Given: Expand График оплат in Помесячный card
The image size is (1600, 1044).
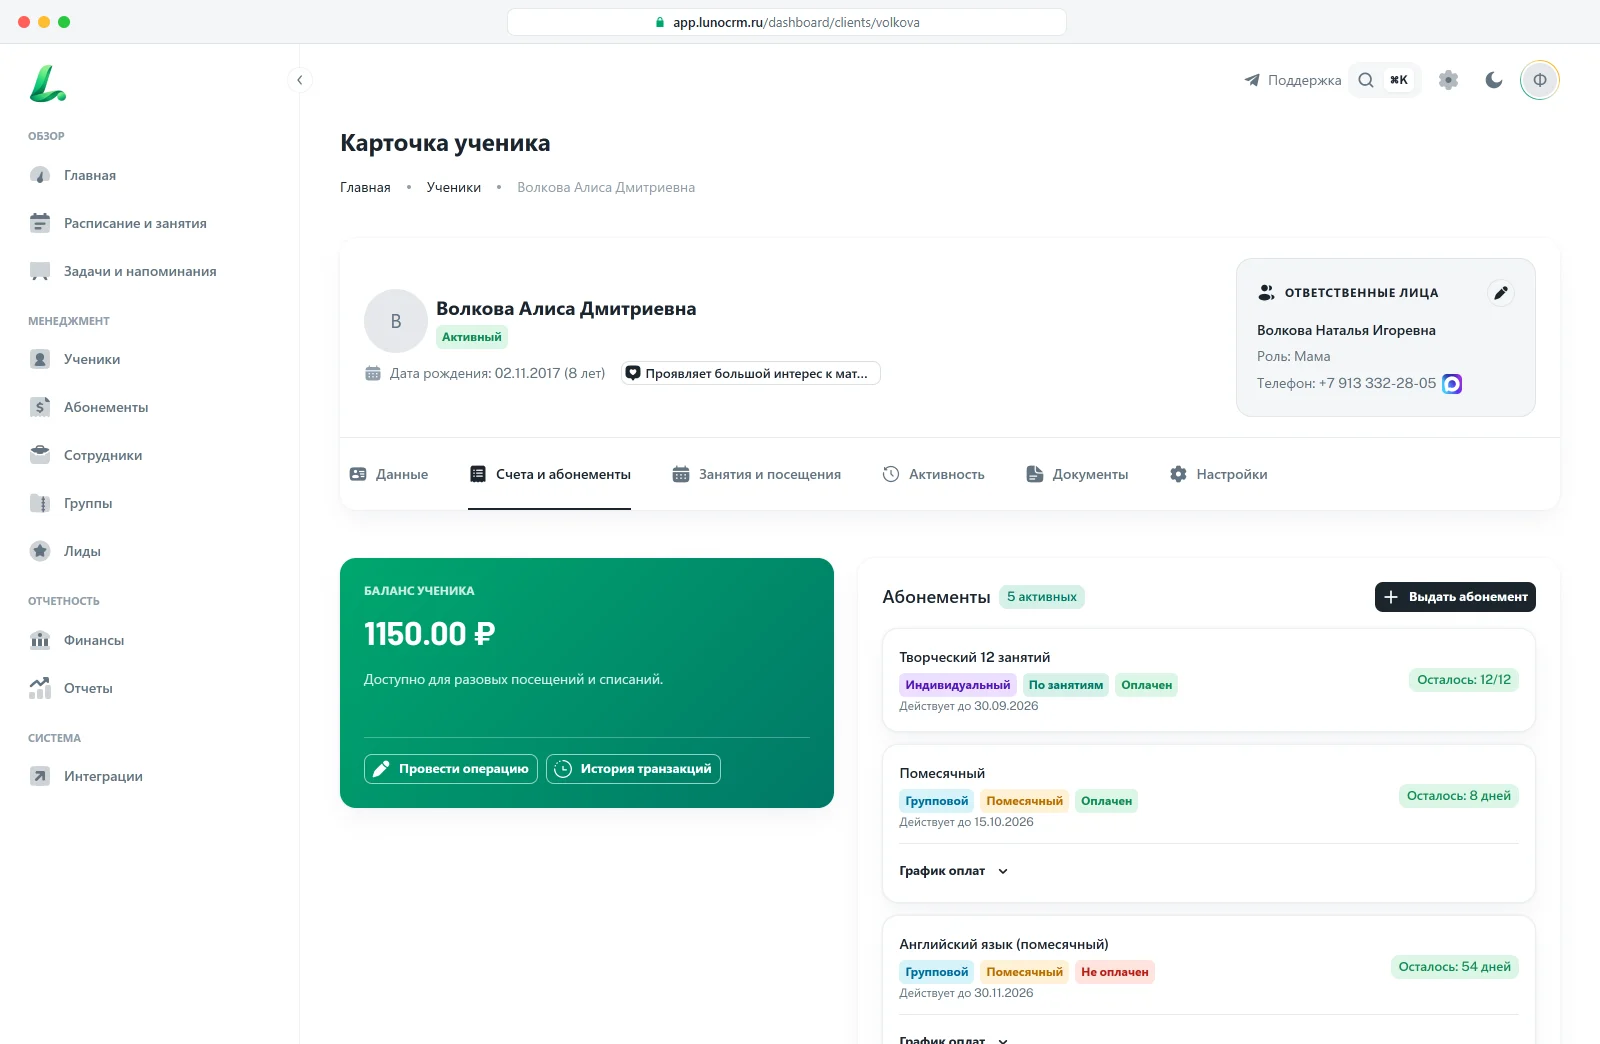Looking at the screenshot, I should pos(954,871).
